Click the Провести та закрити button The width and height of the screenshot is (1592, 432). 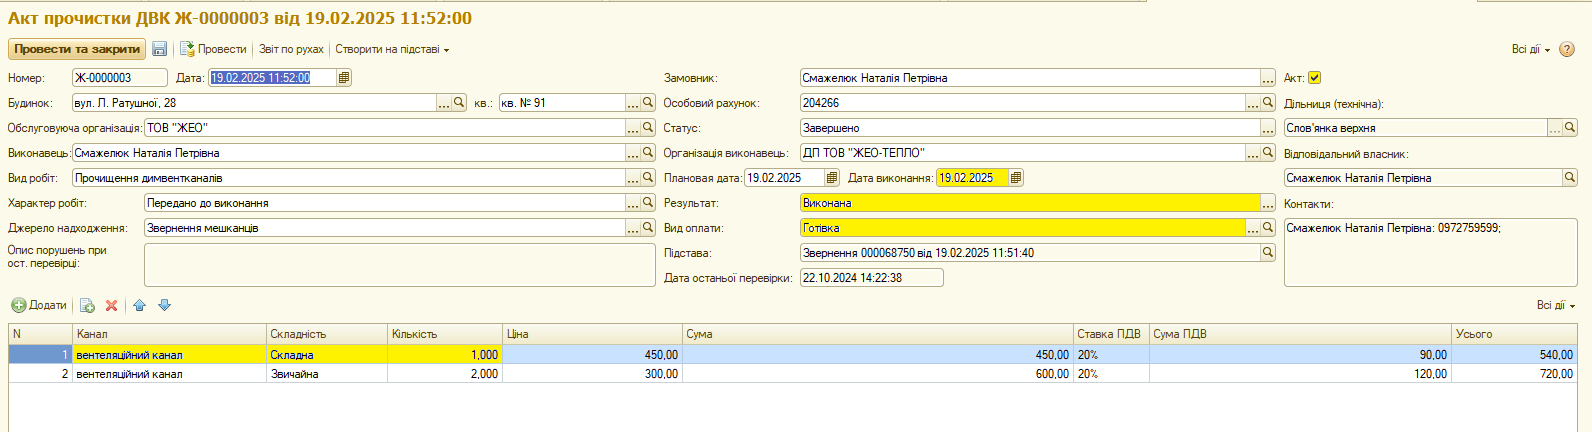pyautogui.click(x=77, y=49)
